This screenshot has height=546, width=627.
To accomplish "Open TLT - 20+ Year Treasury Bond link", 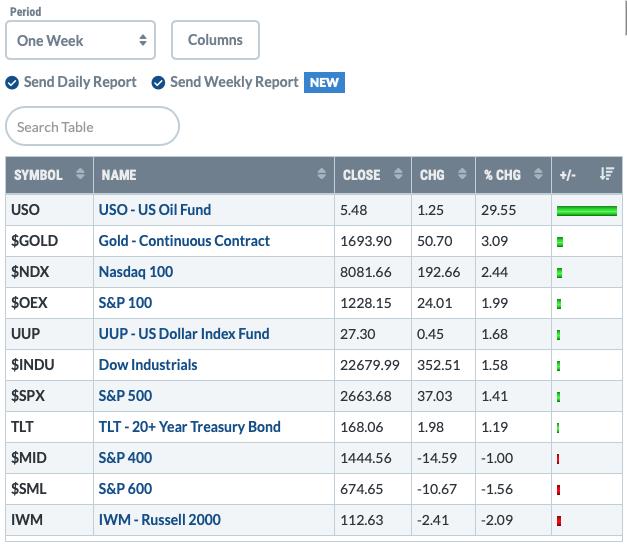I will click(x=190, y=427).
